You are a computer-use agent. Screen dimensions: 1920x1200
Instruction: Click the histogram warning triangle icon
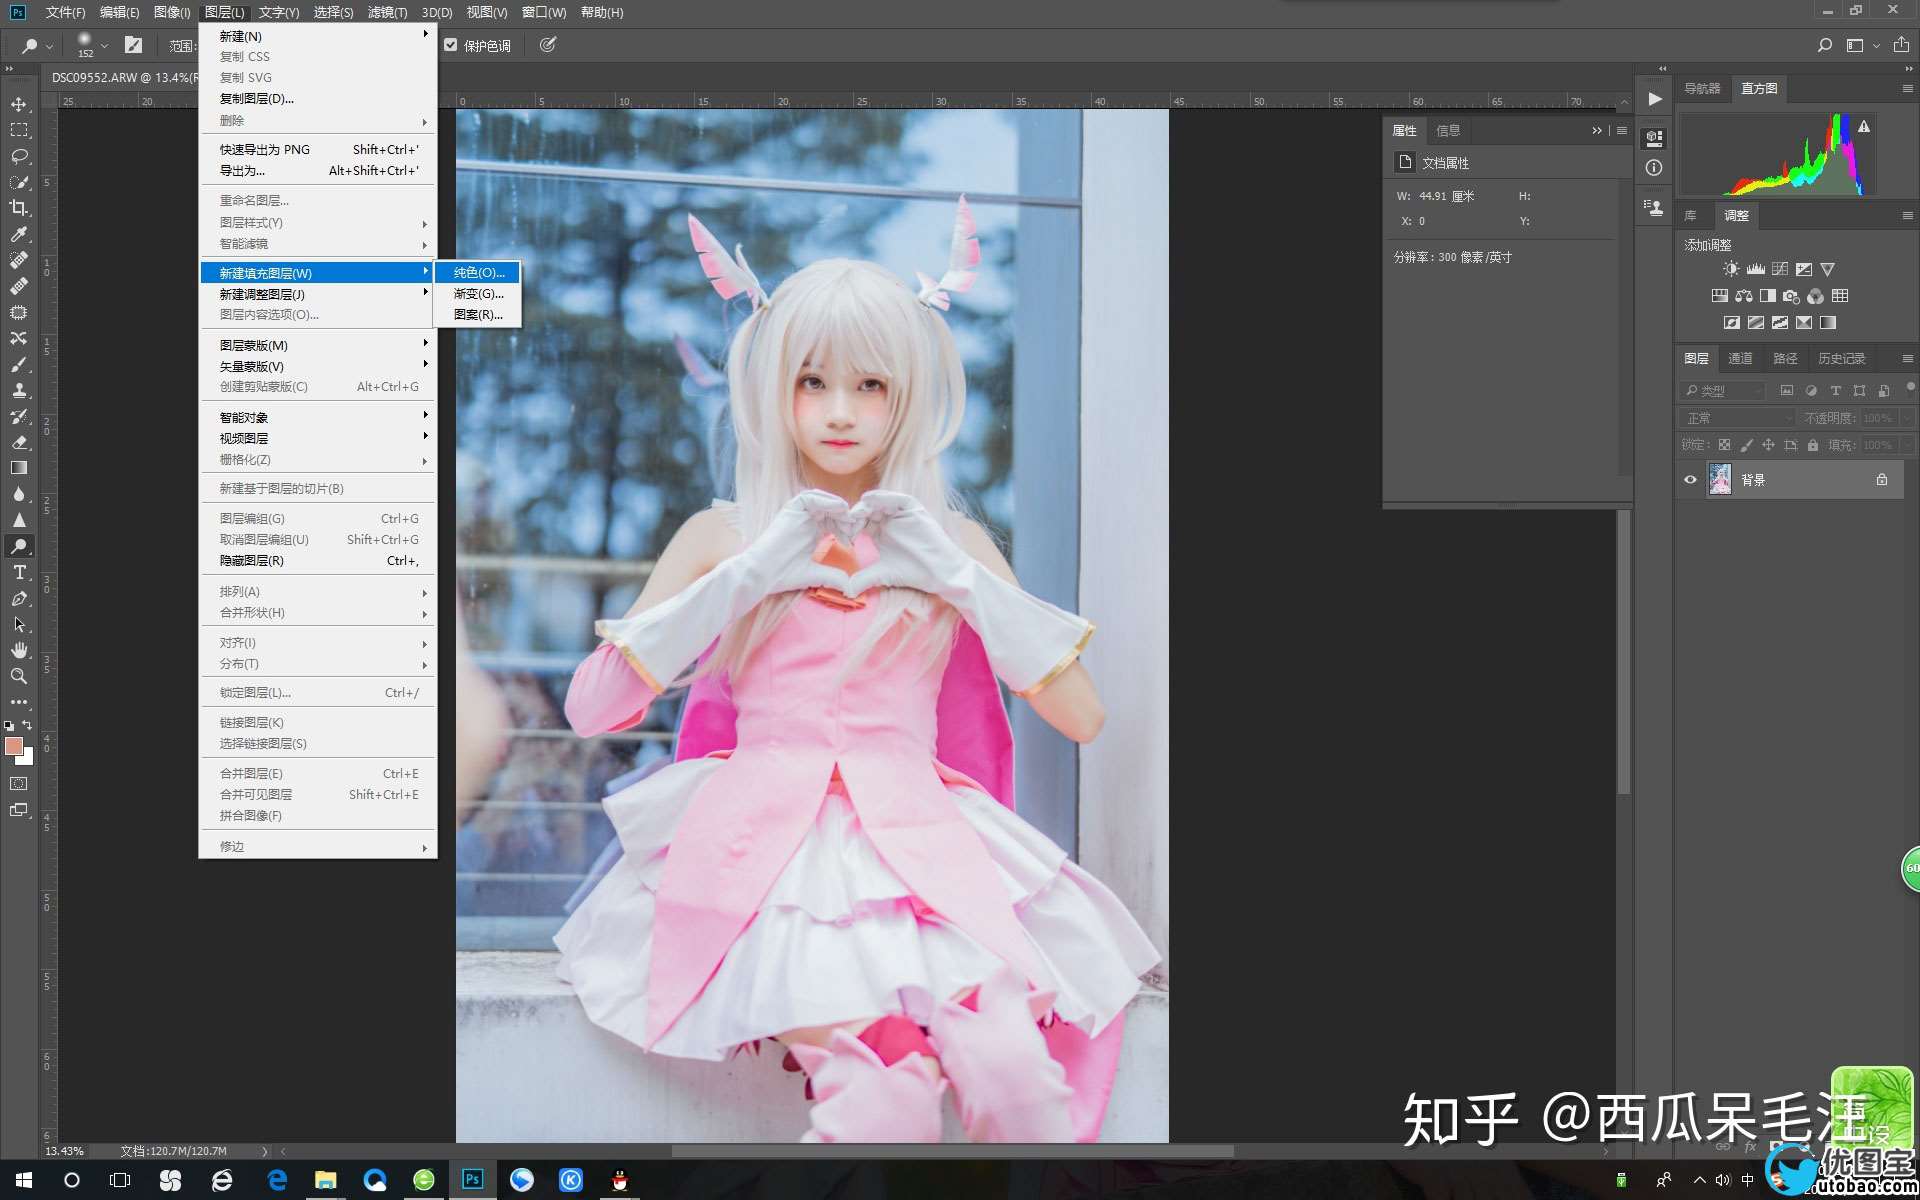point(1864,127)
